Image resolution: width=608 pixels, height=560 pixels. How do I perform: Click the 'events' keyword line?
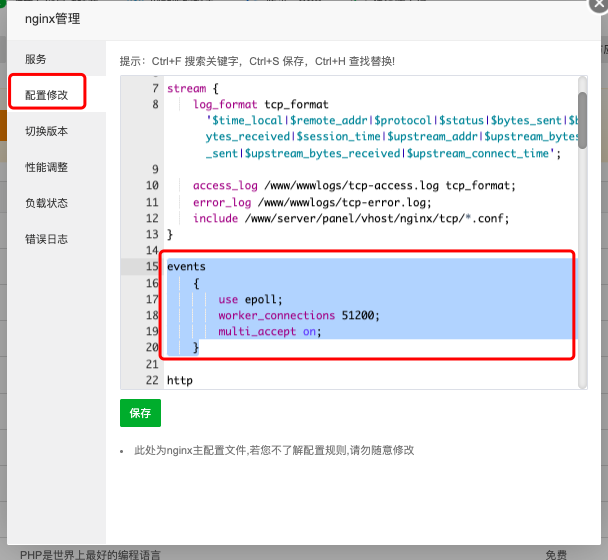tap(186, 266)
